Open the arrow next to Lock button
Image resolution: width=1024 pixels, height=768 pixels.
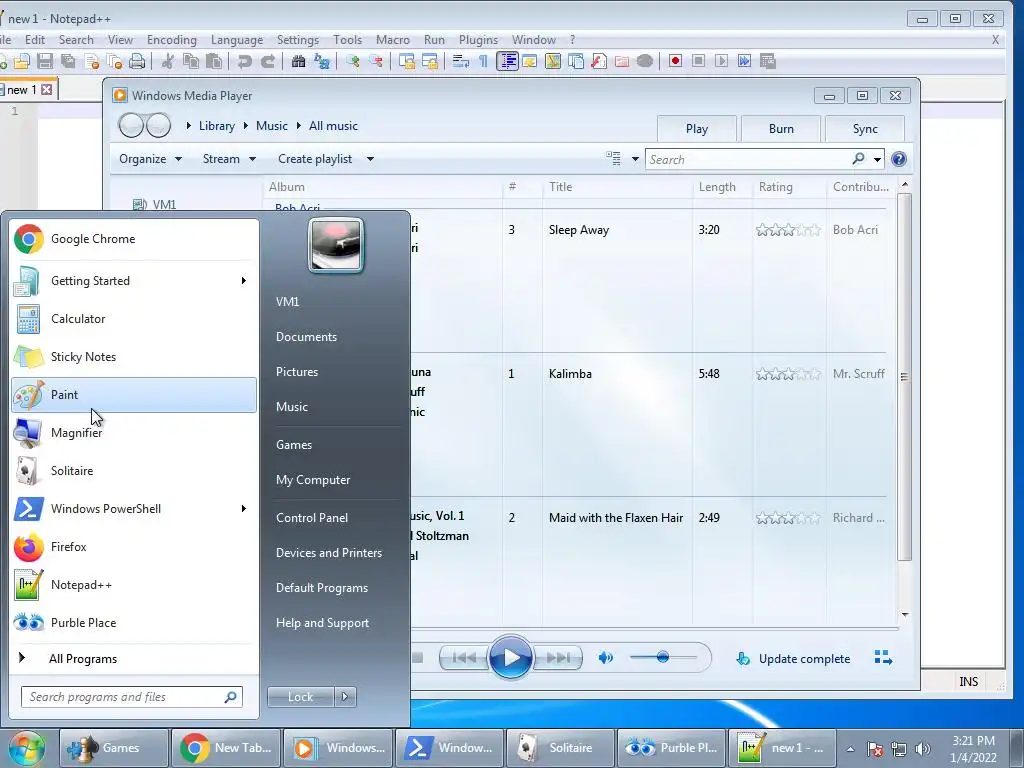coord(345,697)
